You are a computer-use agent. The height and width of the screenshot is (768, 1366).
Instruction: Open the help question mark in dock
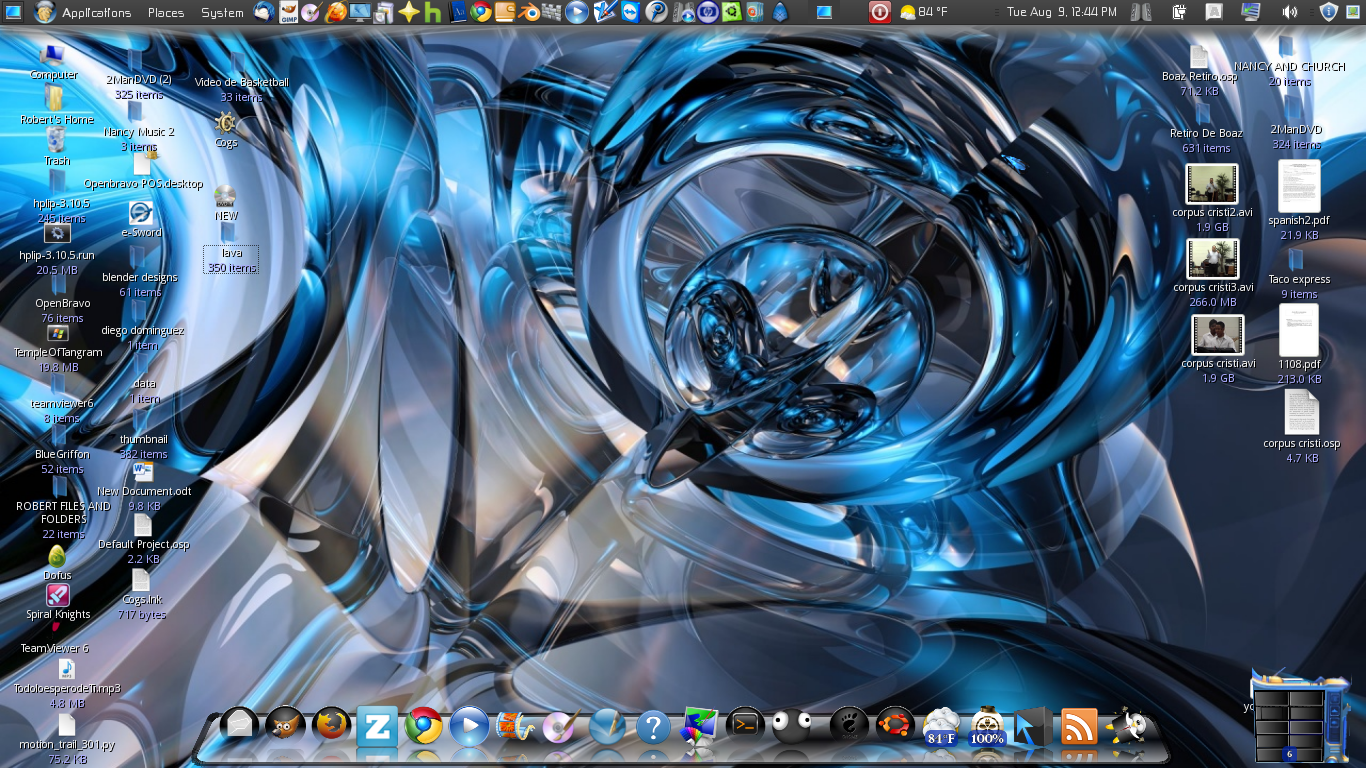click(652, 726)
